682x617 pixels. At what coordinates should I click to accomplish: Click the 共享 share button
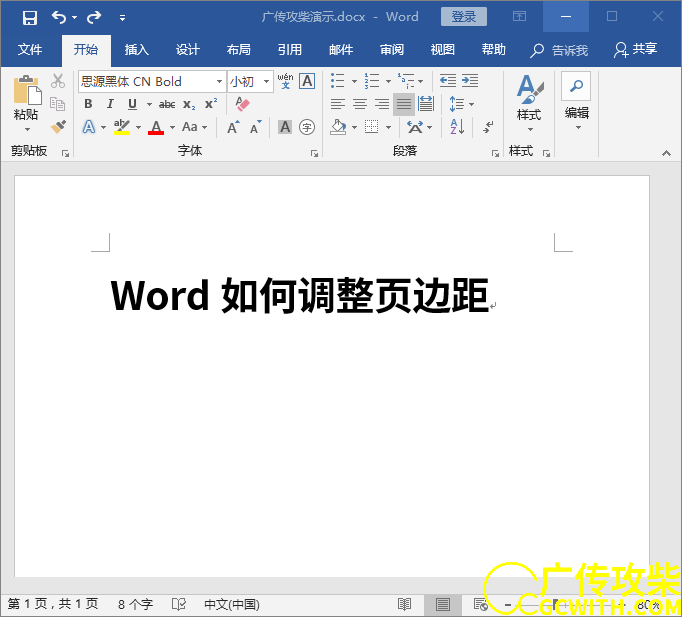pos(635,50)
